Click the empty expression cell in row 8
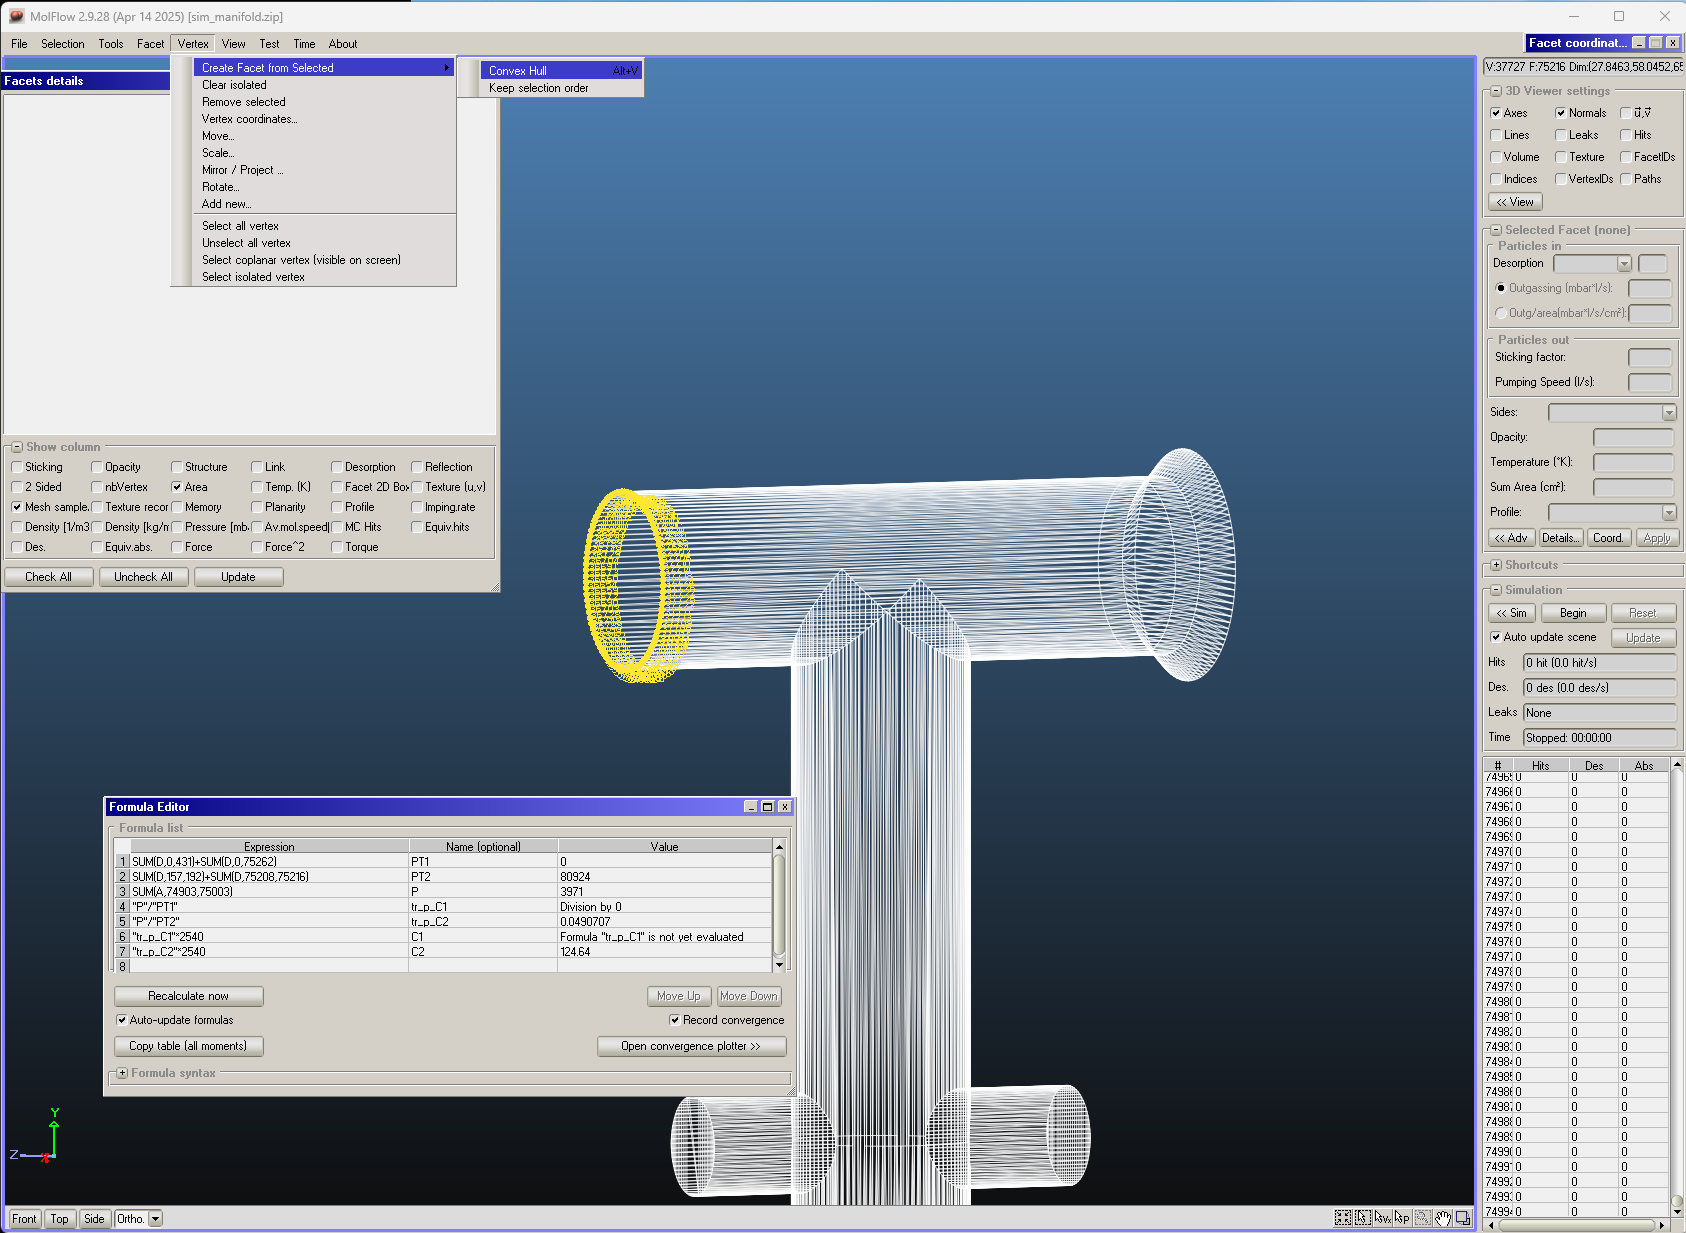Screen dimensions: 1686x1233 (x=269, y=966)
